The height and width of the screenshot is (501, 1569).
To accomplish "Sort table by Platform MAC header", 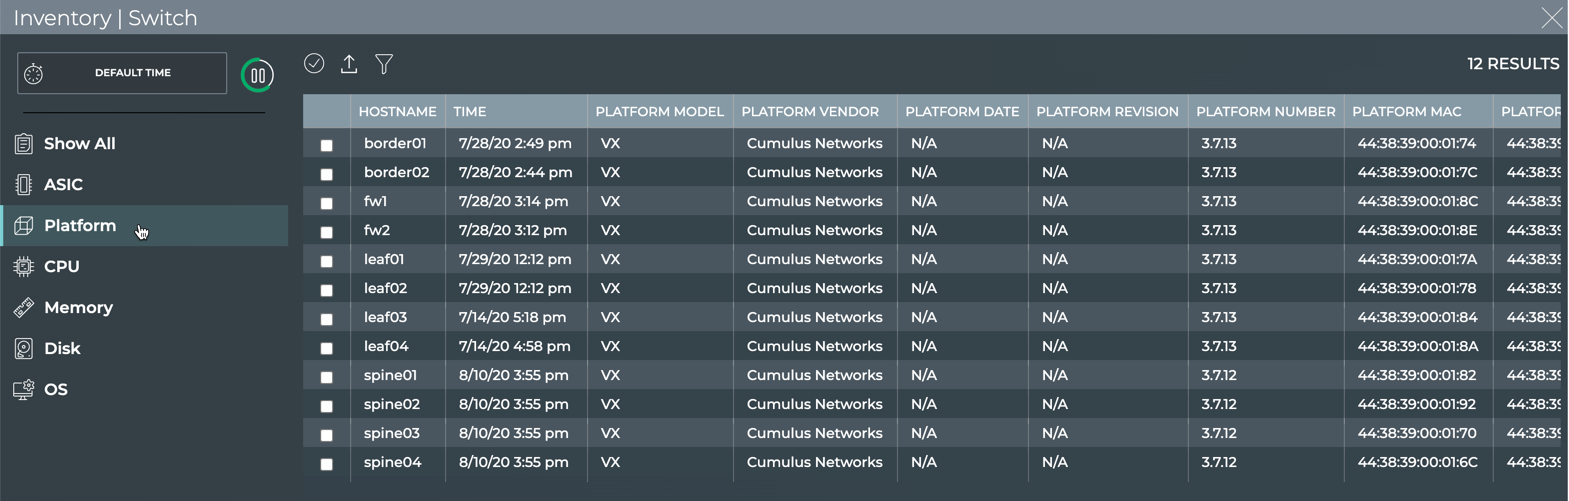I will point(1406,112).
